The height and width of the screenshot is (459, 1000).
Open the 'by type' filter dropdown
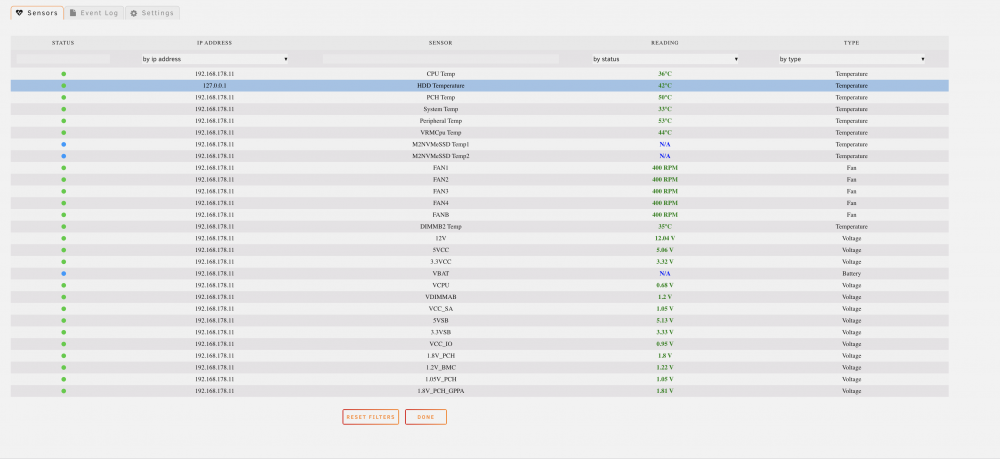click(851, 59)
